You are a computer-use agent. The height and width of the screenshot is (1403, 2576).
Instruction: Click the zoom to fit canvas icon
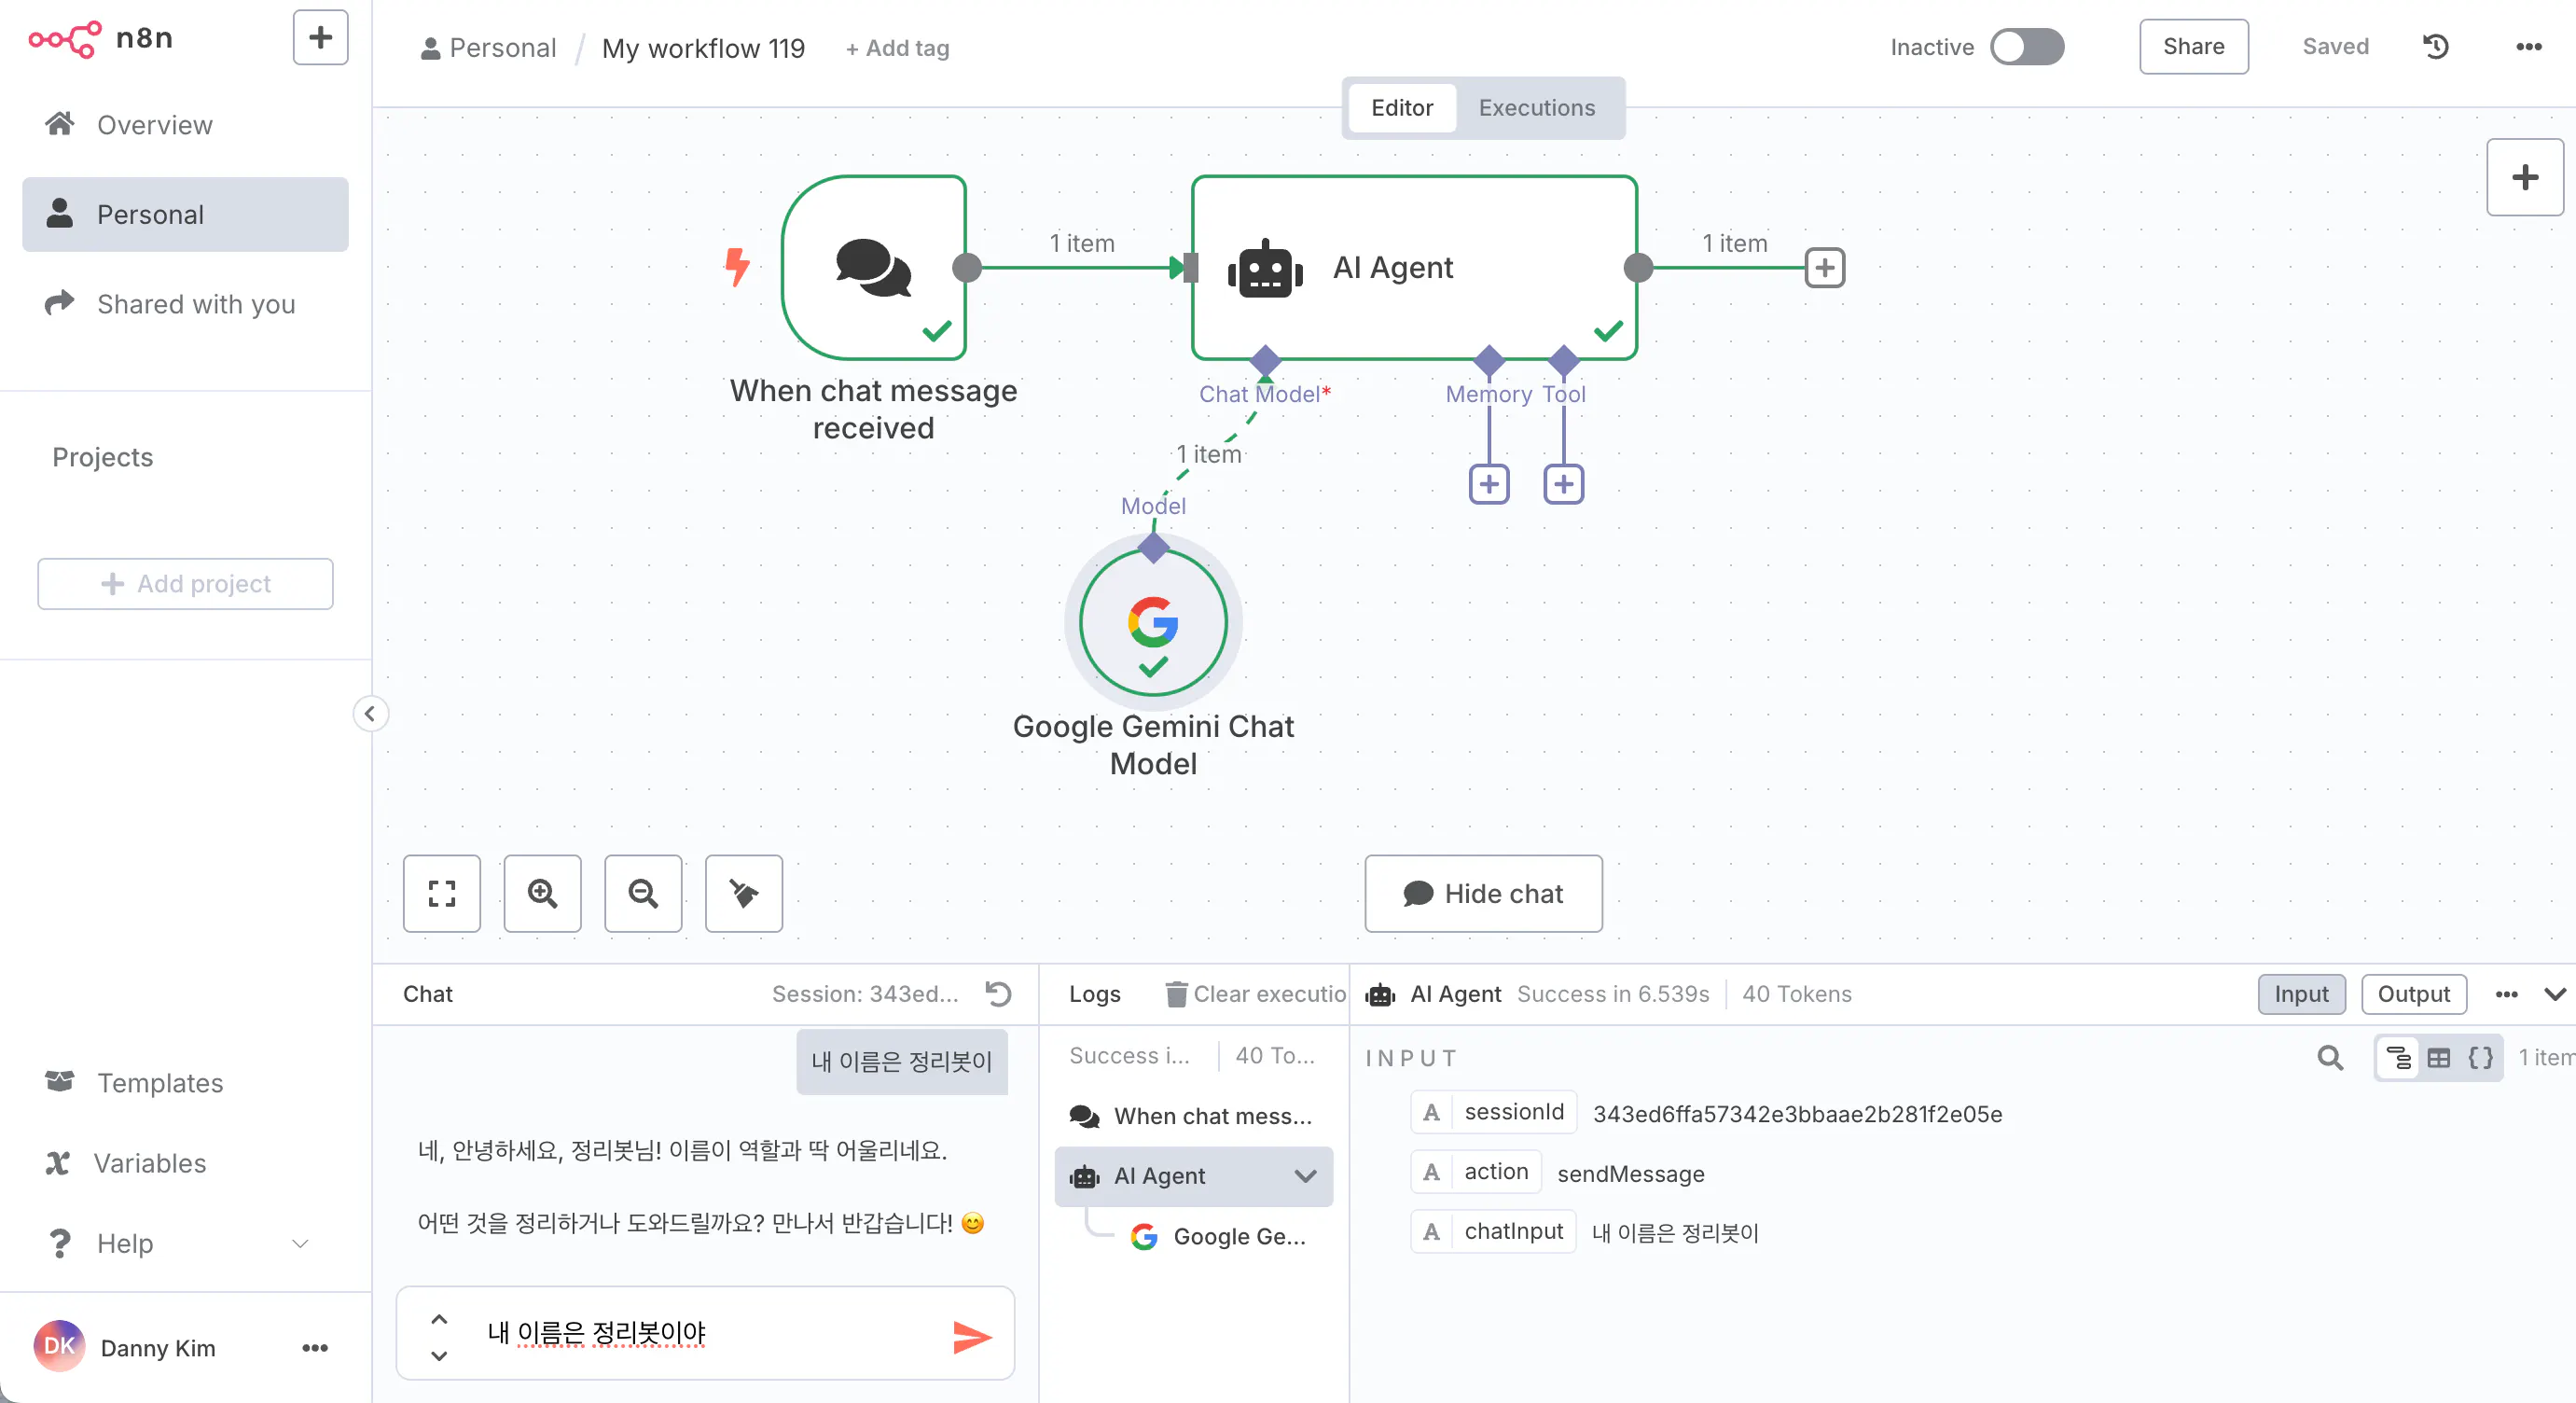[x=441, y=893]
